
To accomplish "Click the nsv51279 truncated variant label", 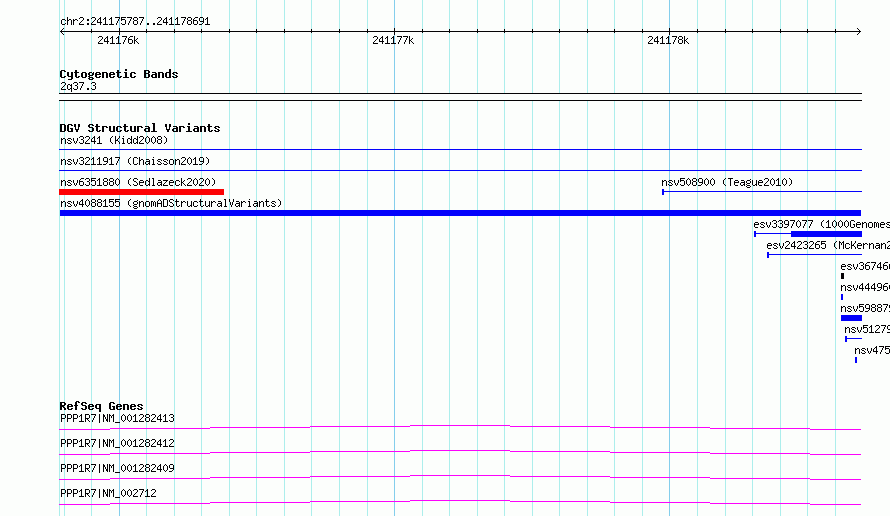I will pyautogui.click(x=867, y=329).
